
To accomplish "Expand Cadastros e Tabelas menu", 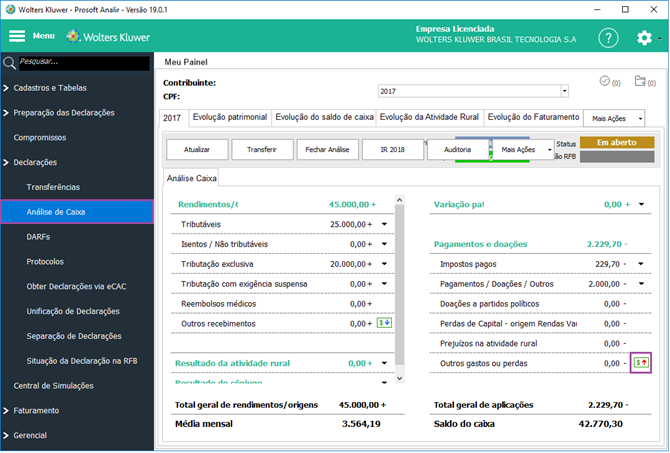I will [6, 88].
